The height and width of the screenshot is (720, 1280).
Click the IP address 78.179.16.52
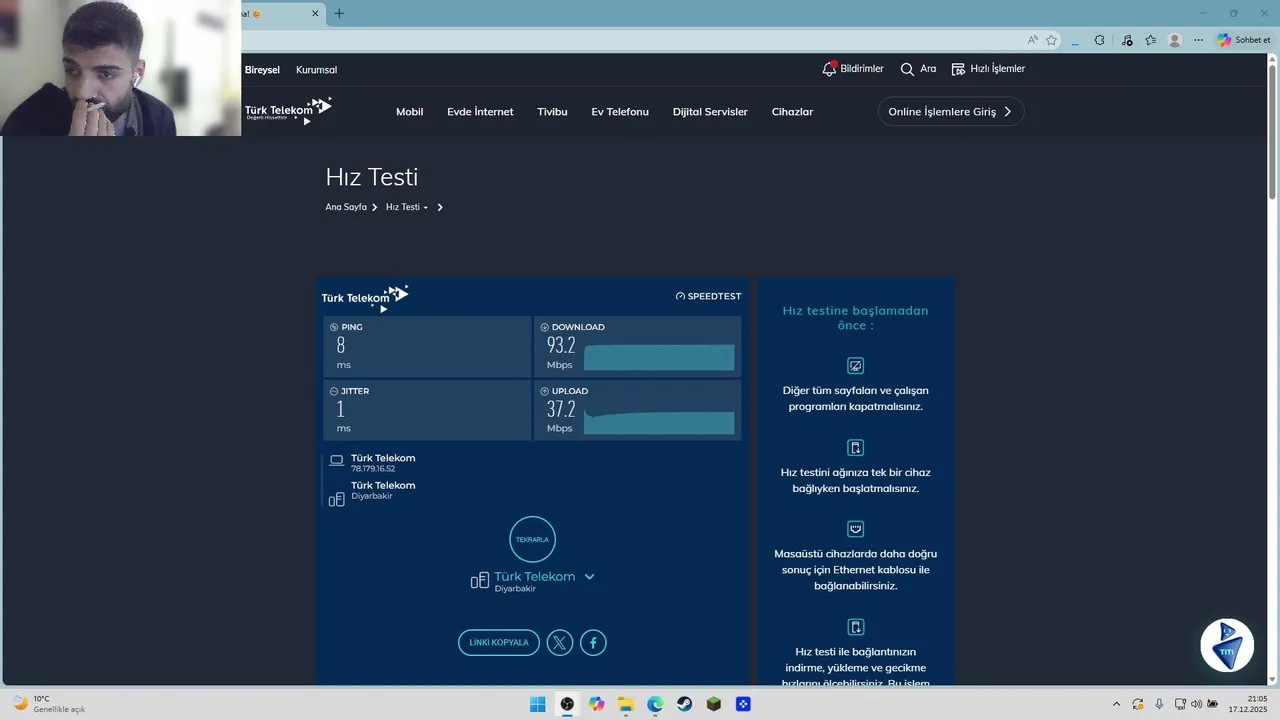point(373,469)
